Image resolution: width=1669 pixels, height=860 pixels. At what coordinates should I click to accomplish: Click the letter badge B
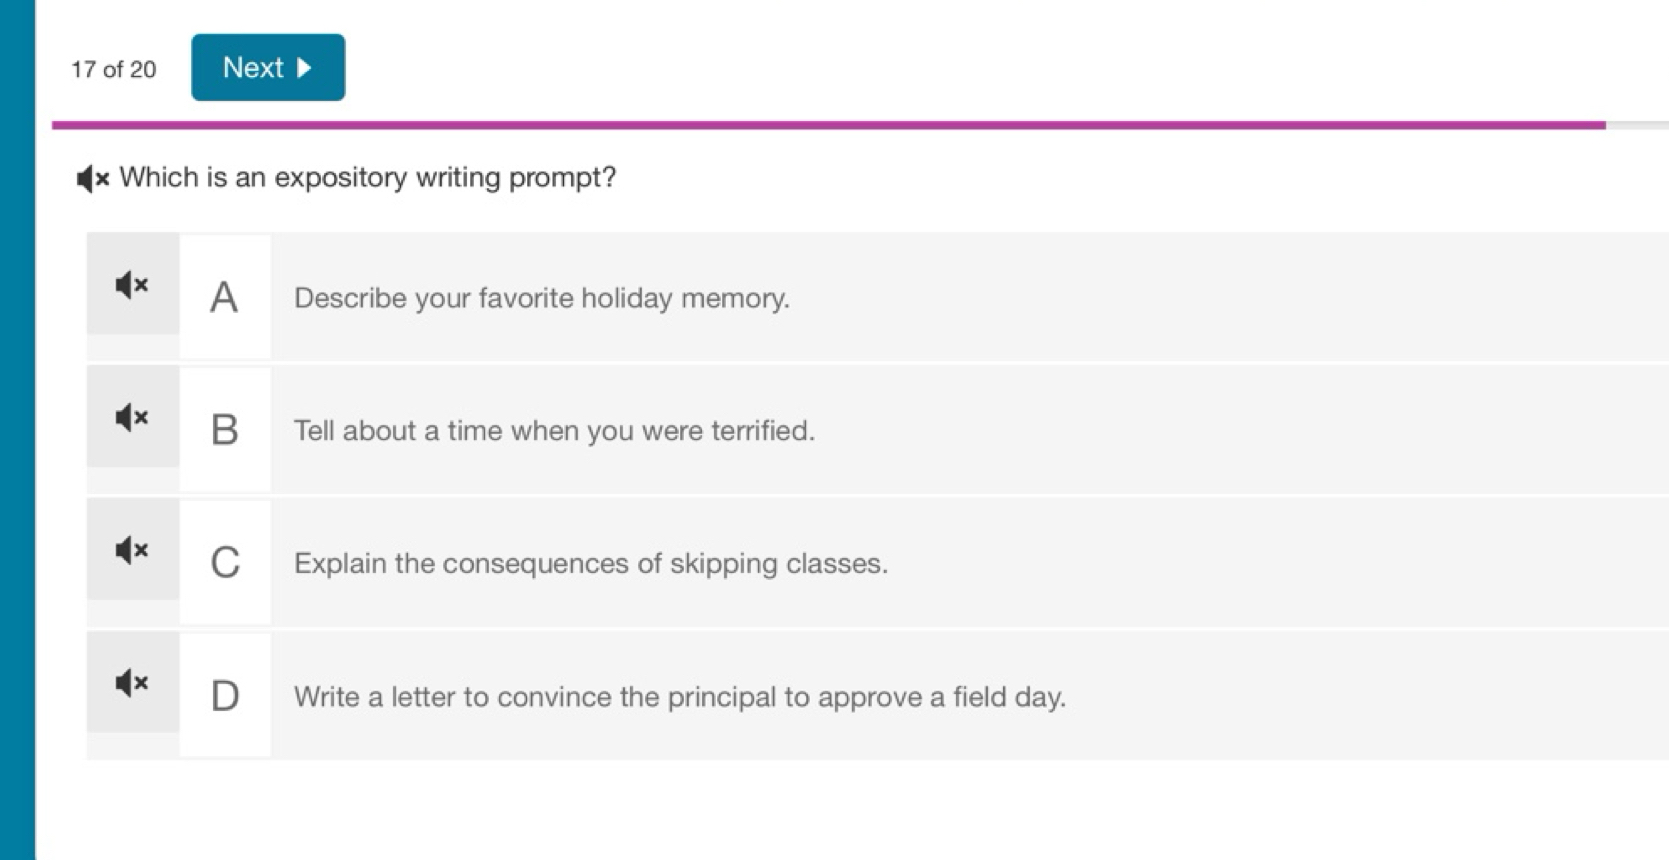224,431
